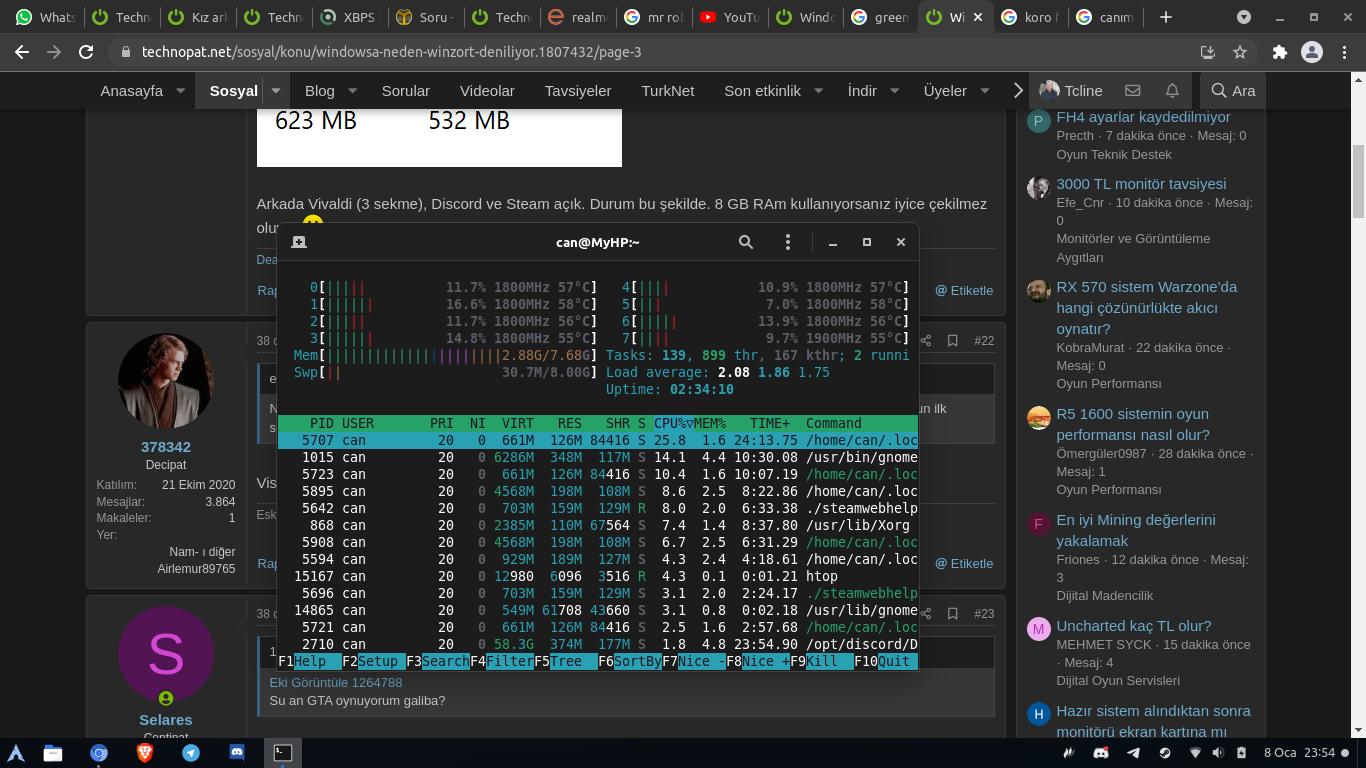Bookmark this page with the star icon
Screen dimensions: 1366x768
tap(1240, 52)
